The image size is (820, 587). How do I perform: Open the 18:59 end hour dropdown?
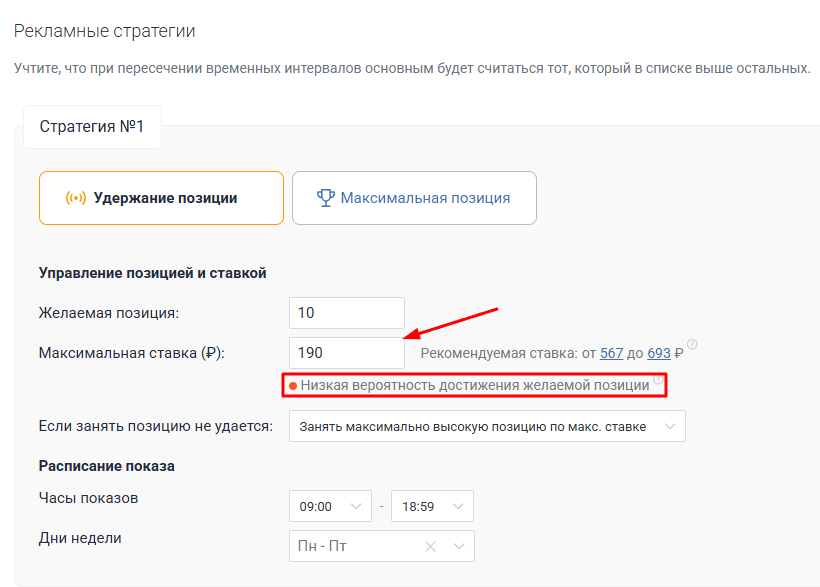432,506
